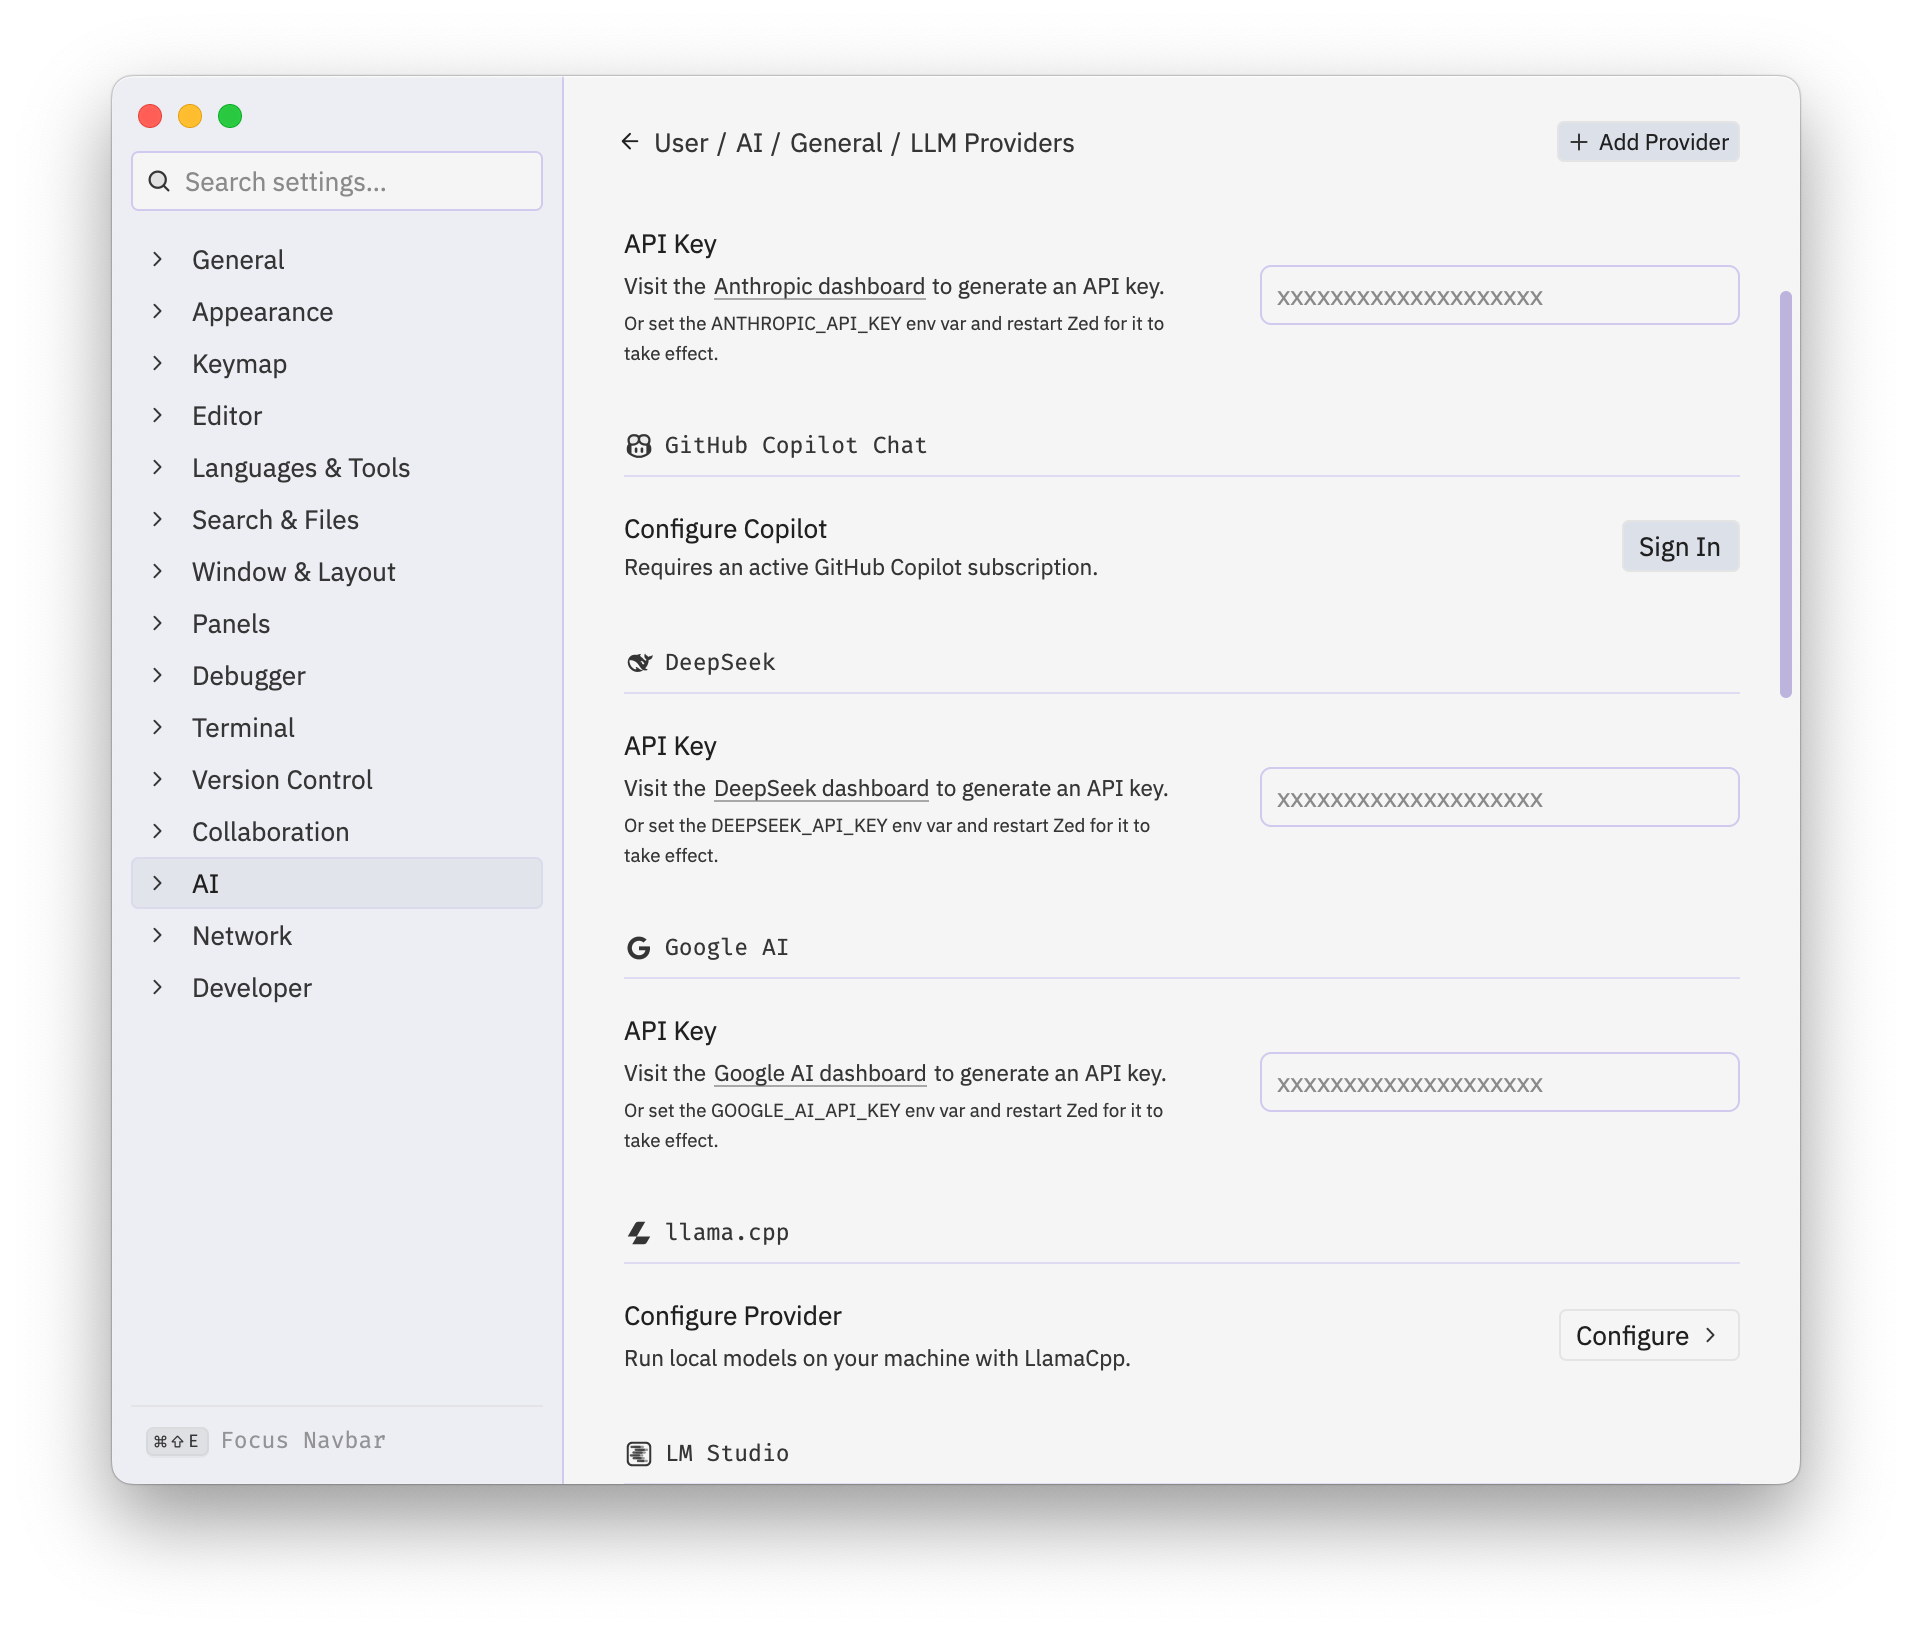Screen dimensions: 1912x1632
Task: Click the Add Provider button
Action: [1648, 142]
